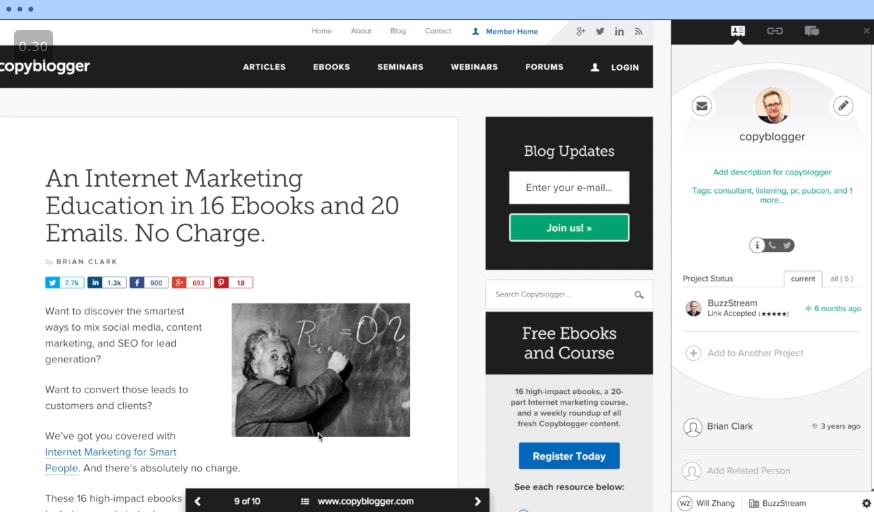Click the Twitter share button showing 7.7k
This screenshot has width=874, height=512.
click(65, 283)
